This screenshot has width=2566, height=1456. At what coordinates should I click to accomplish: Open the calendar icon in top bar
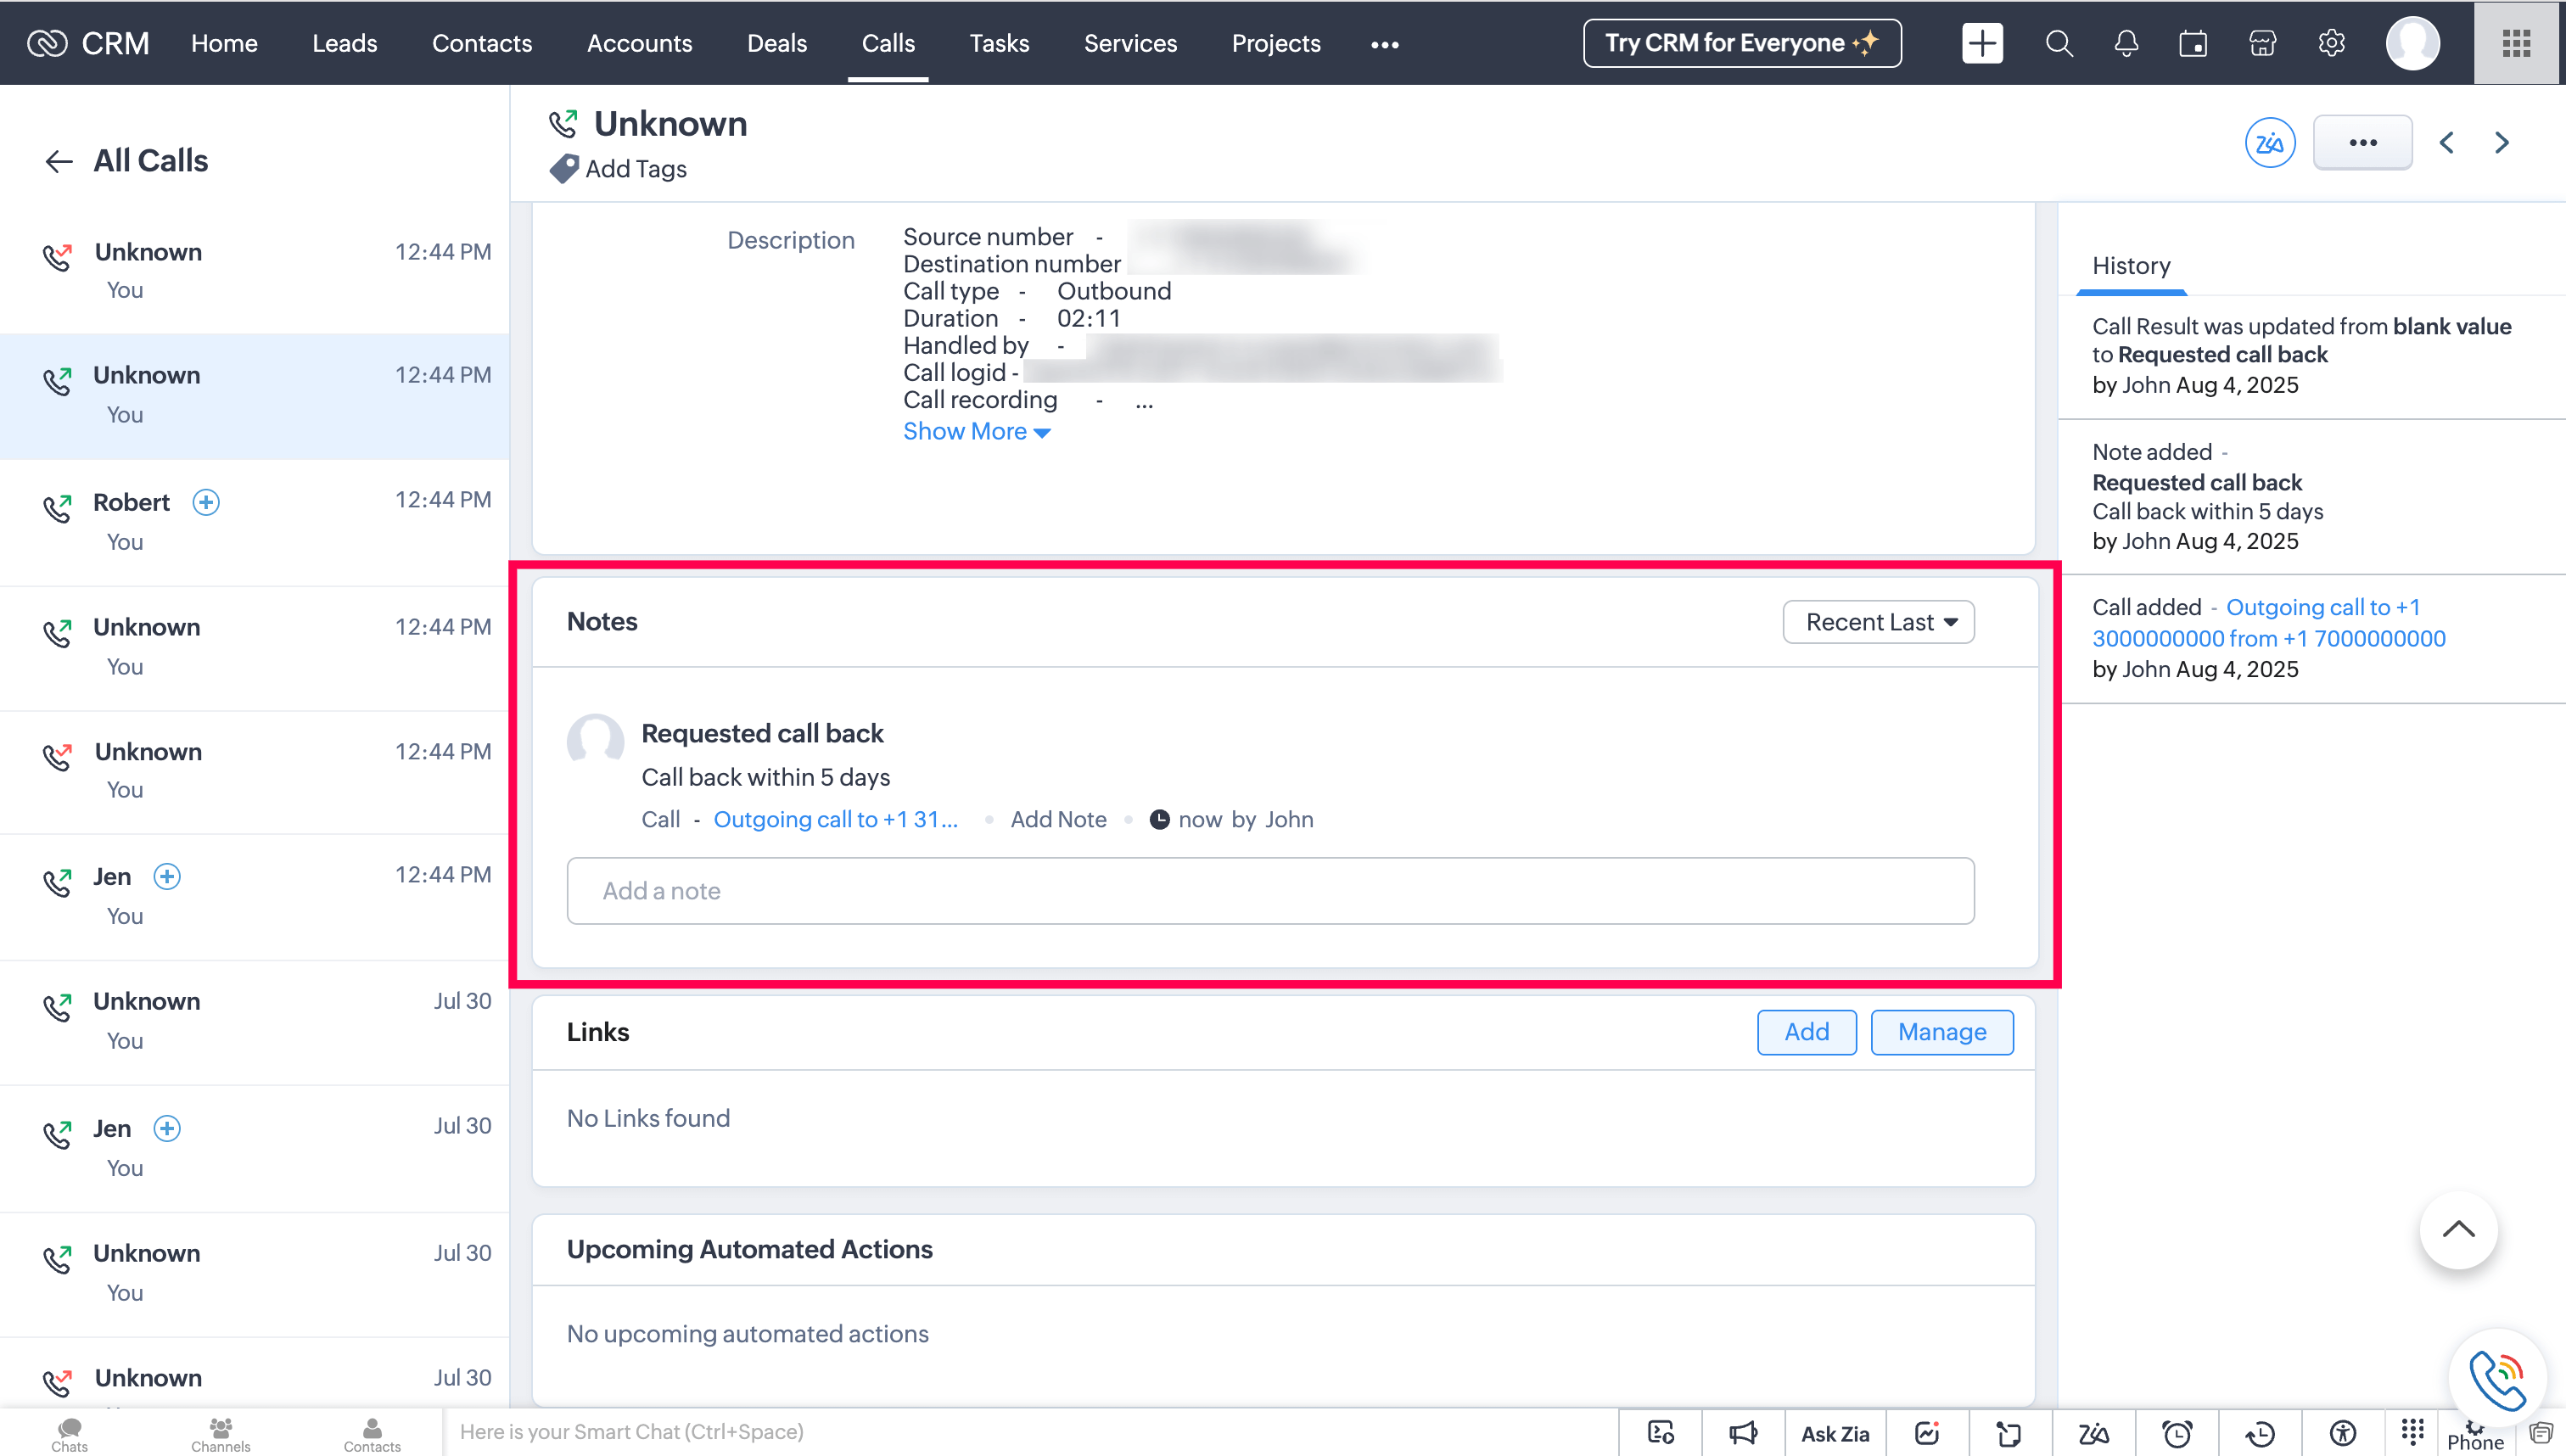click(x=2193, y=43)
